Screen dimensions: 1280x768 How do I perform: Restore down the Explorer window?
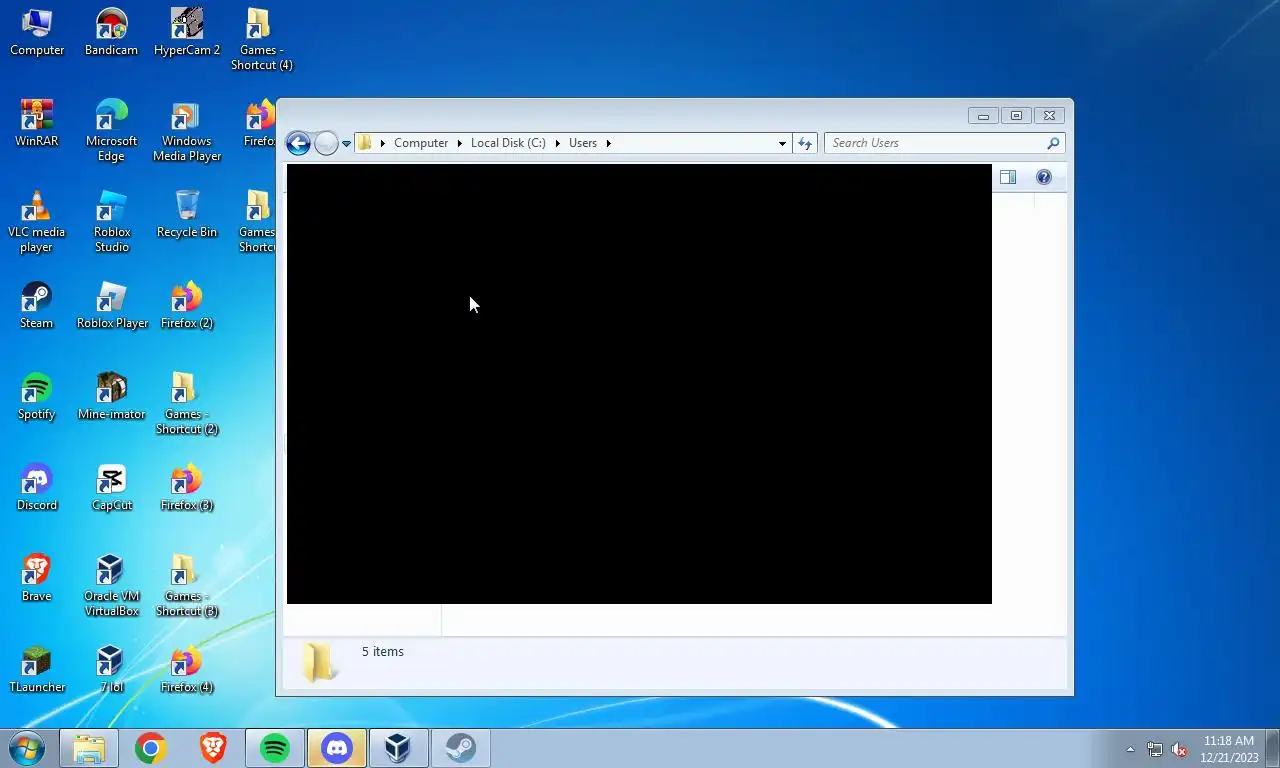[1016, 116]
